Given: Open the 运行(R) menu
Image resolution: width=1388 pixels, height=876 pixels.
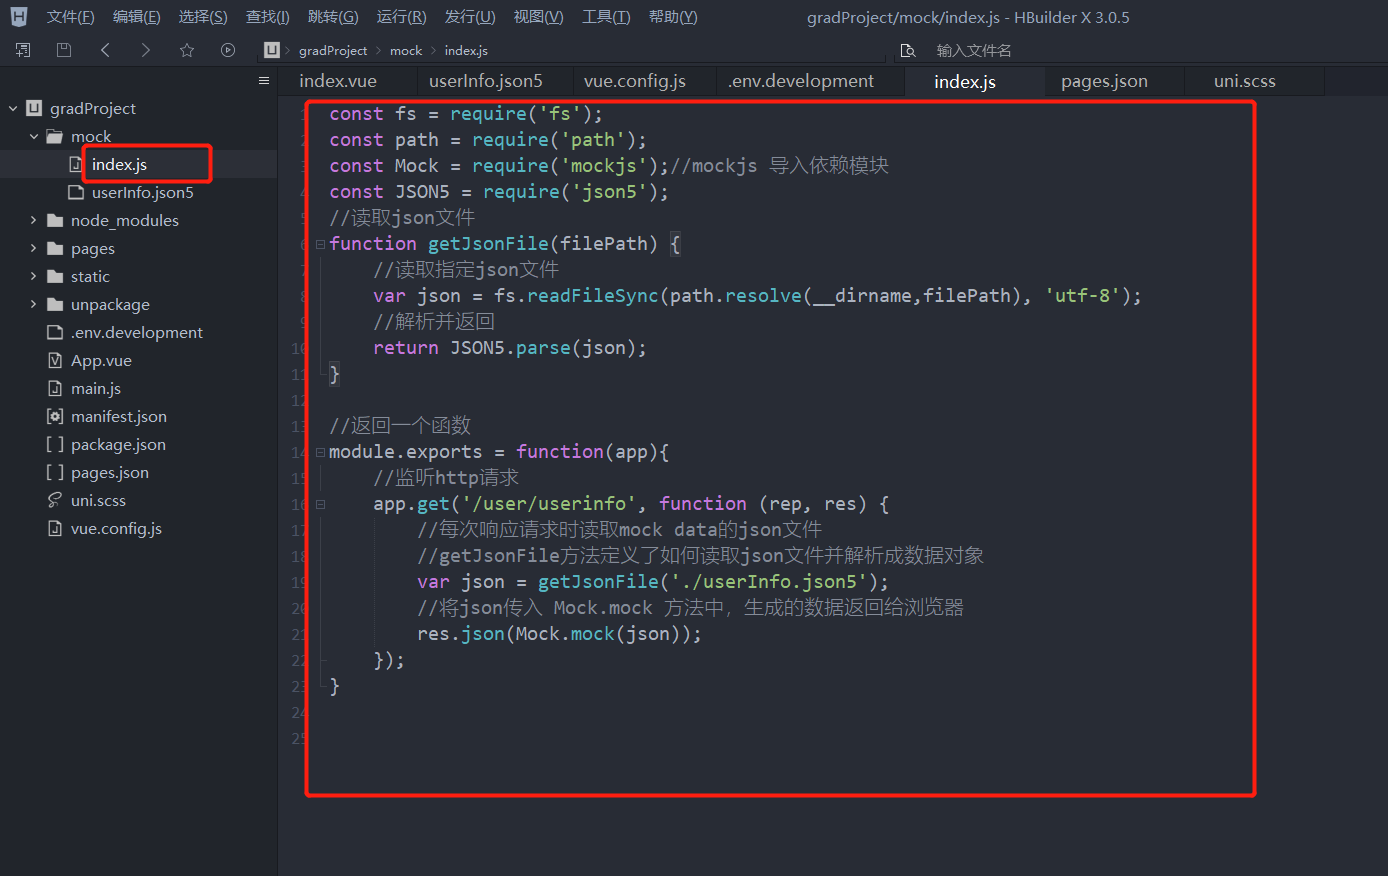Looking at the screenshot, I should click(x=401, y=17).
